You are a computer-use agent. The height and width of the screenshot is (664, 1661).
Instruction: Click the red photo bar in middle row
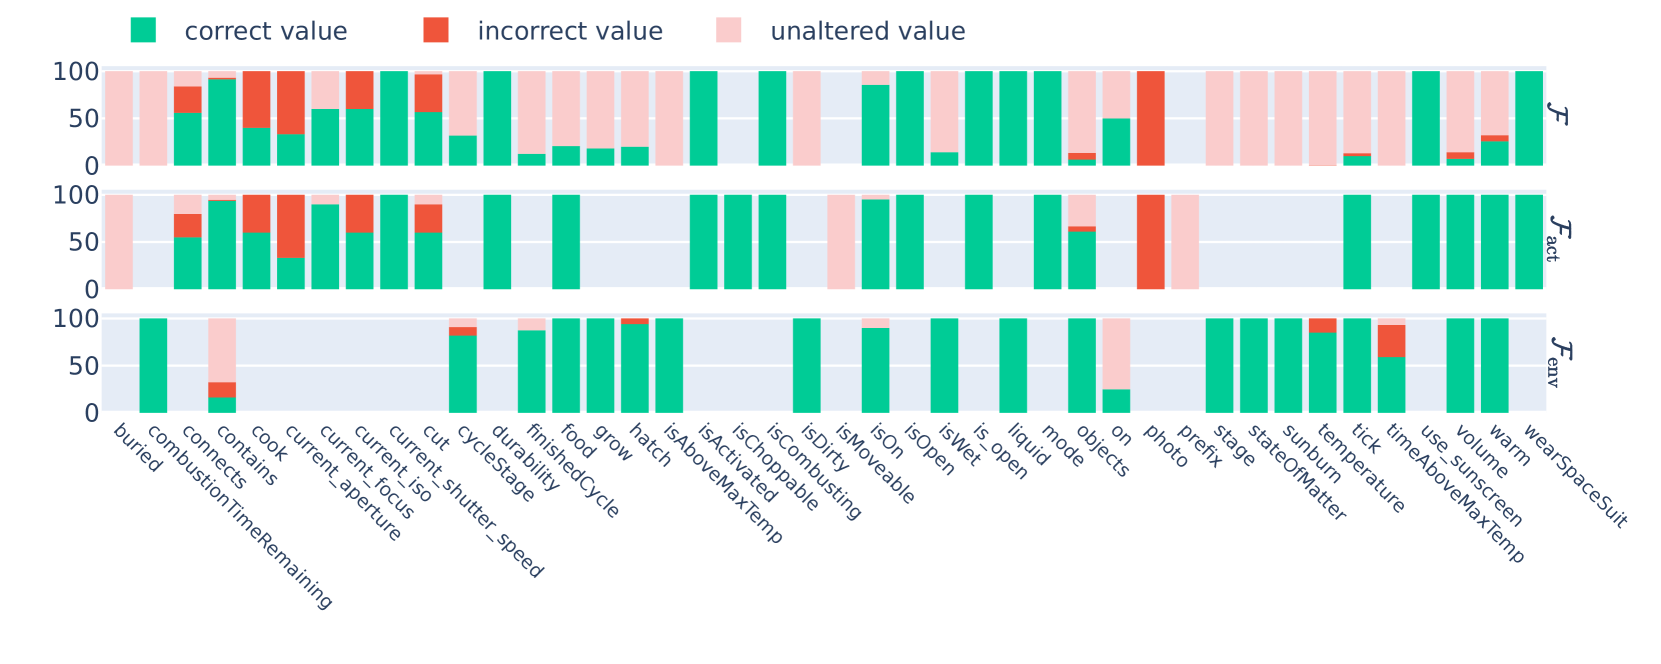(x=1150, y=242)
